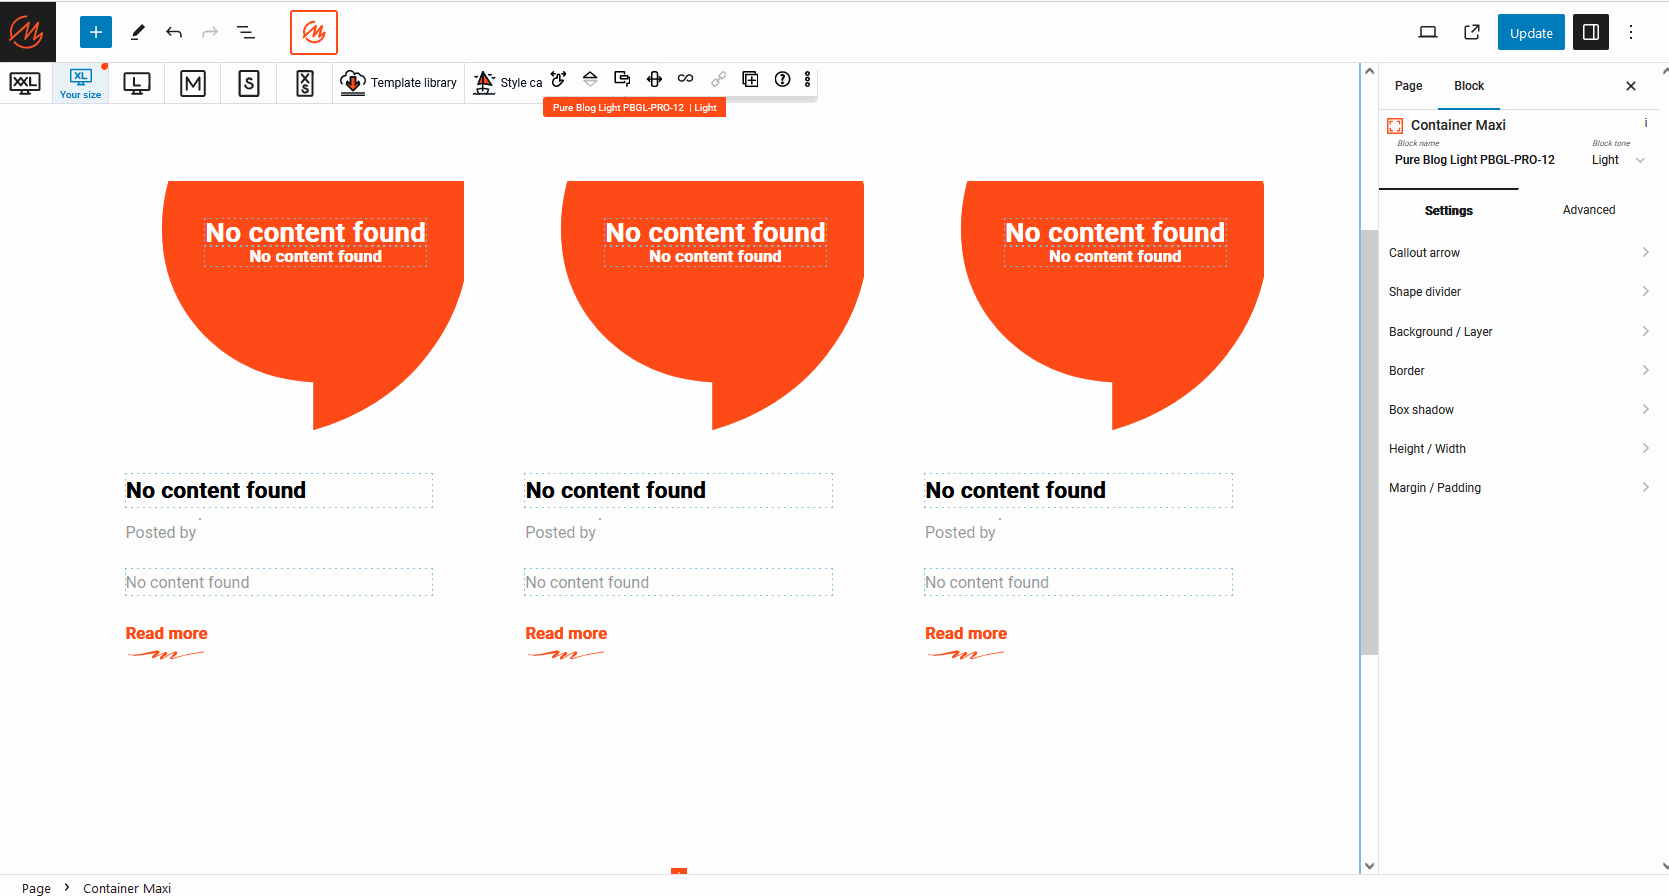The image size is (1669, 896).
Task: Click the duplicate block toolbar icon
Action: [750, 79]
